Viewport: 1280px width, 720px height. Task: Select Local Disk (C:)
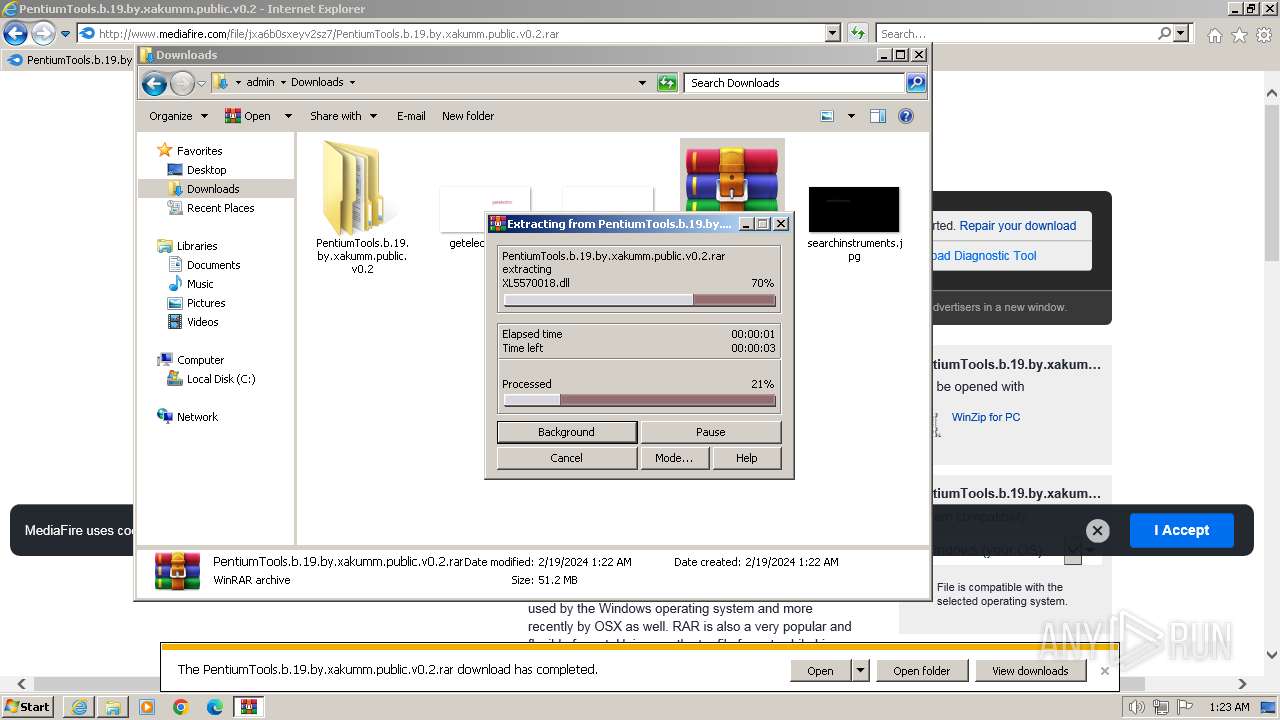[220, 379]
